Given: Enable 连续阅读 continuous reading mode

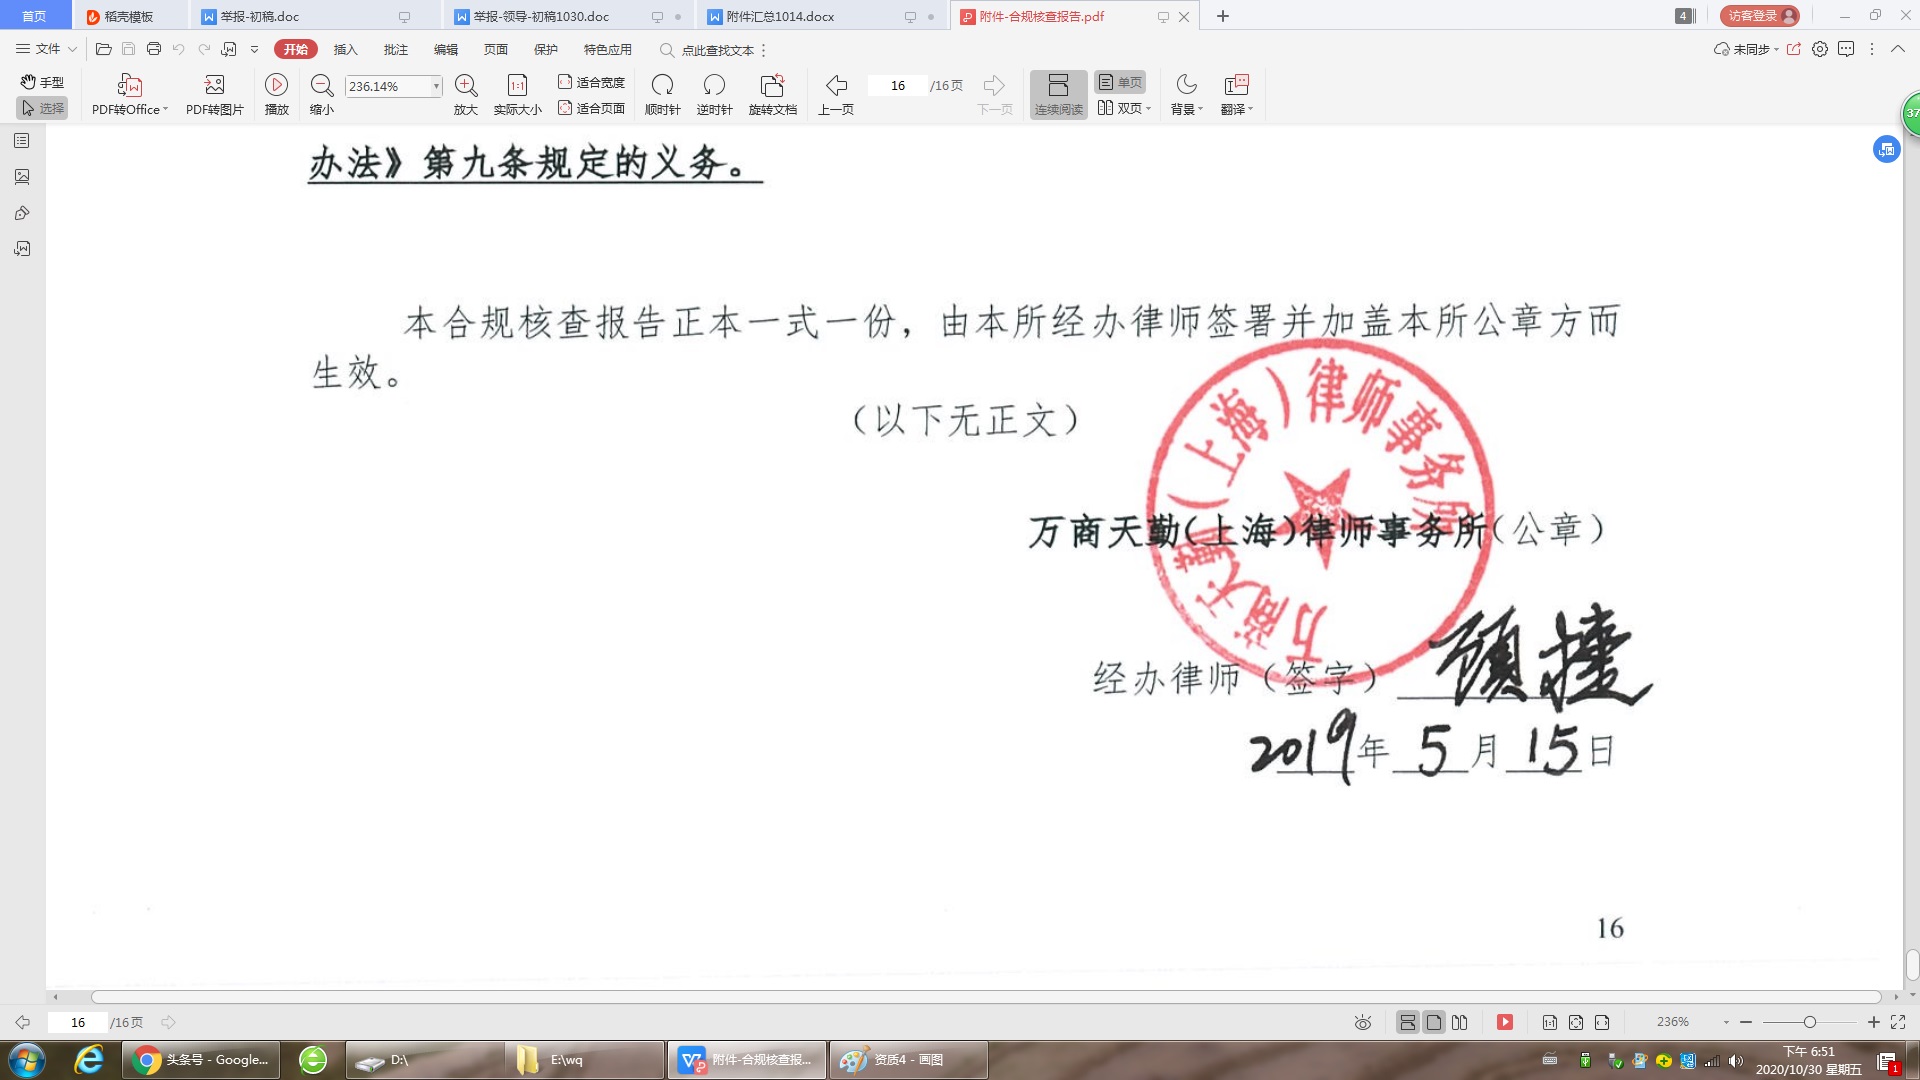Looking at the screenshot, I should click(1058, 95).
